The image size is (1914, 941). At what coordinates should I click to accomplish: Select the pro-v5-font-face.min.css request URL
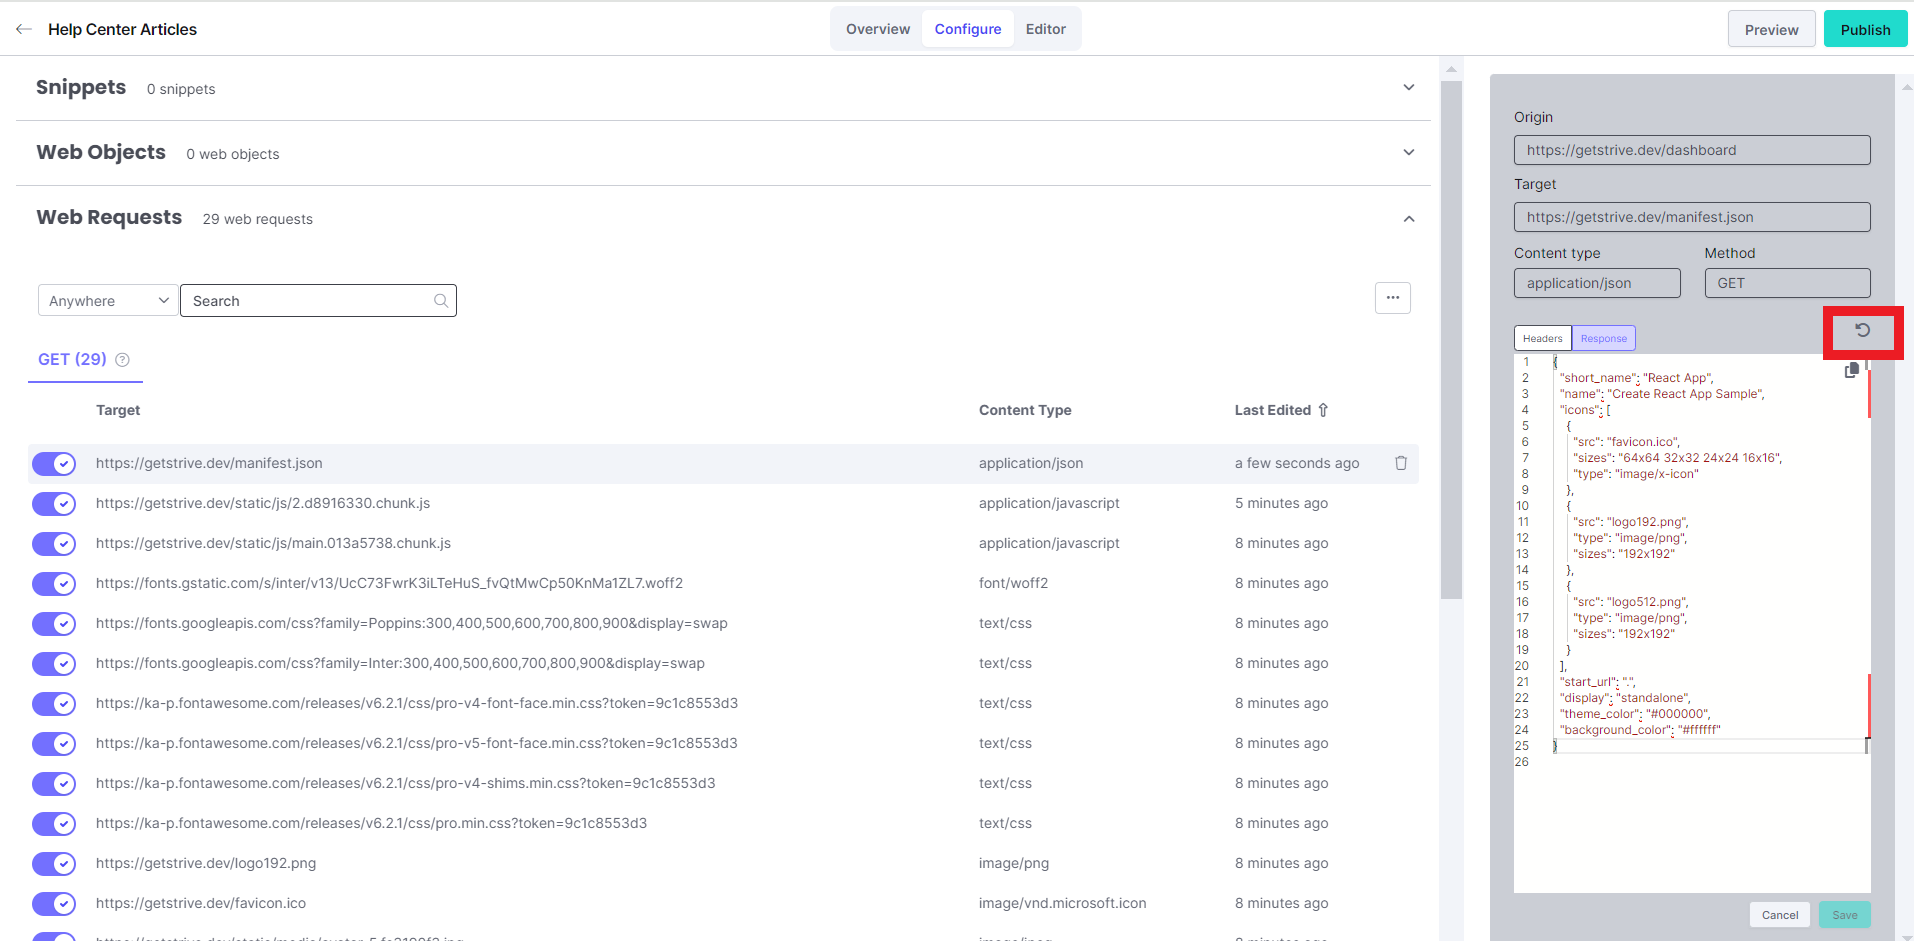[x=417, y=743]
